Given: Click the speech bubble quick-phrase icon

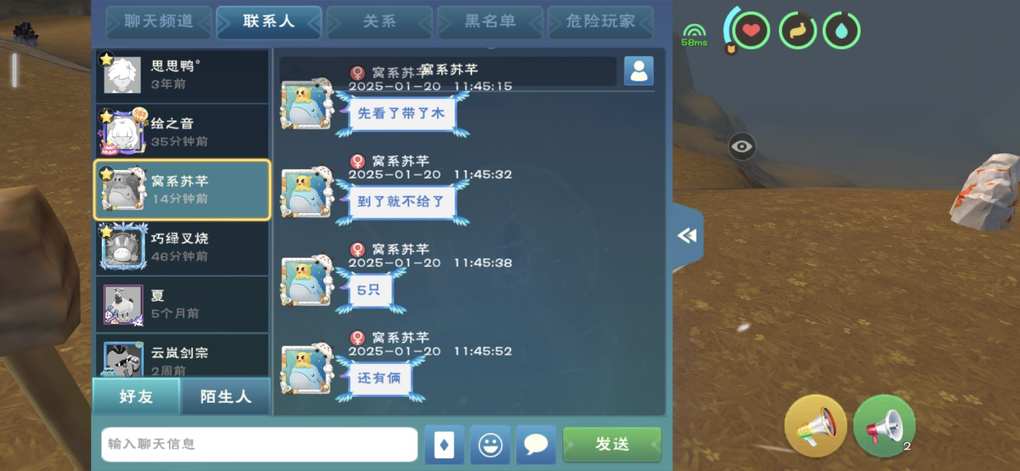Looking at the screenshot, I should (x=536, y=445).
